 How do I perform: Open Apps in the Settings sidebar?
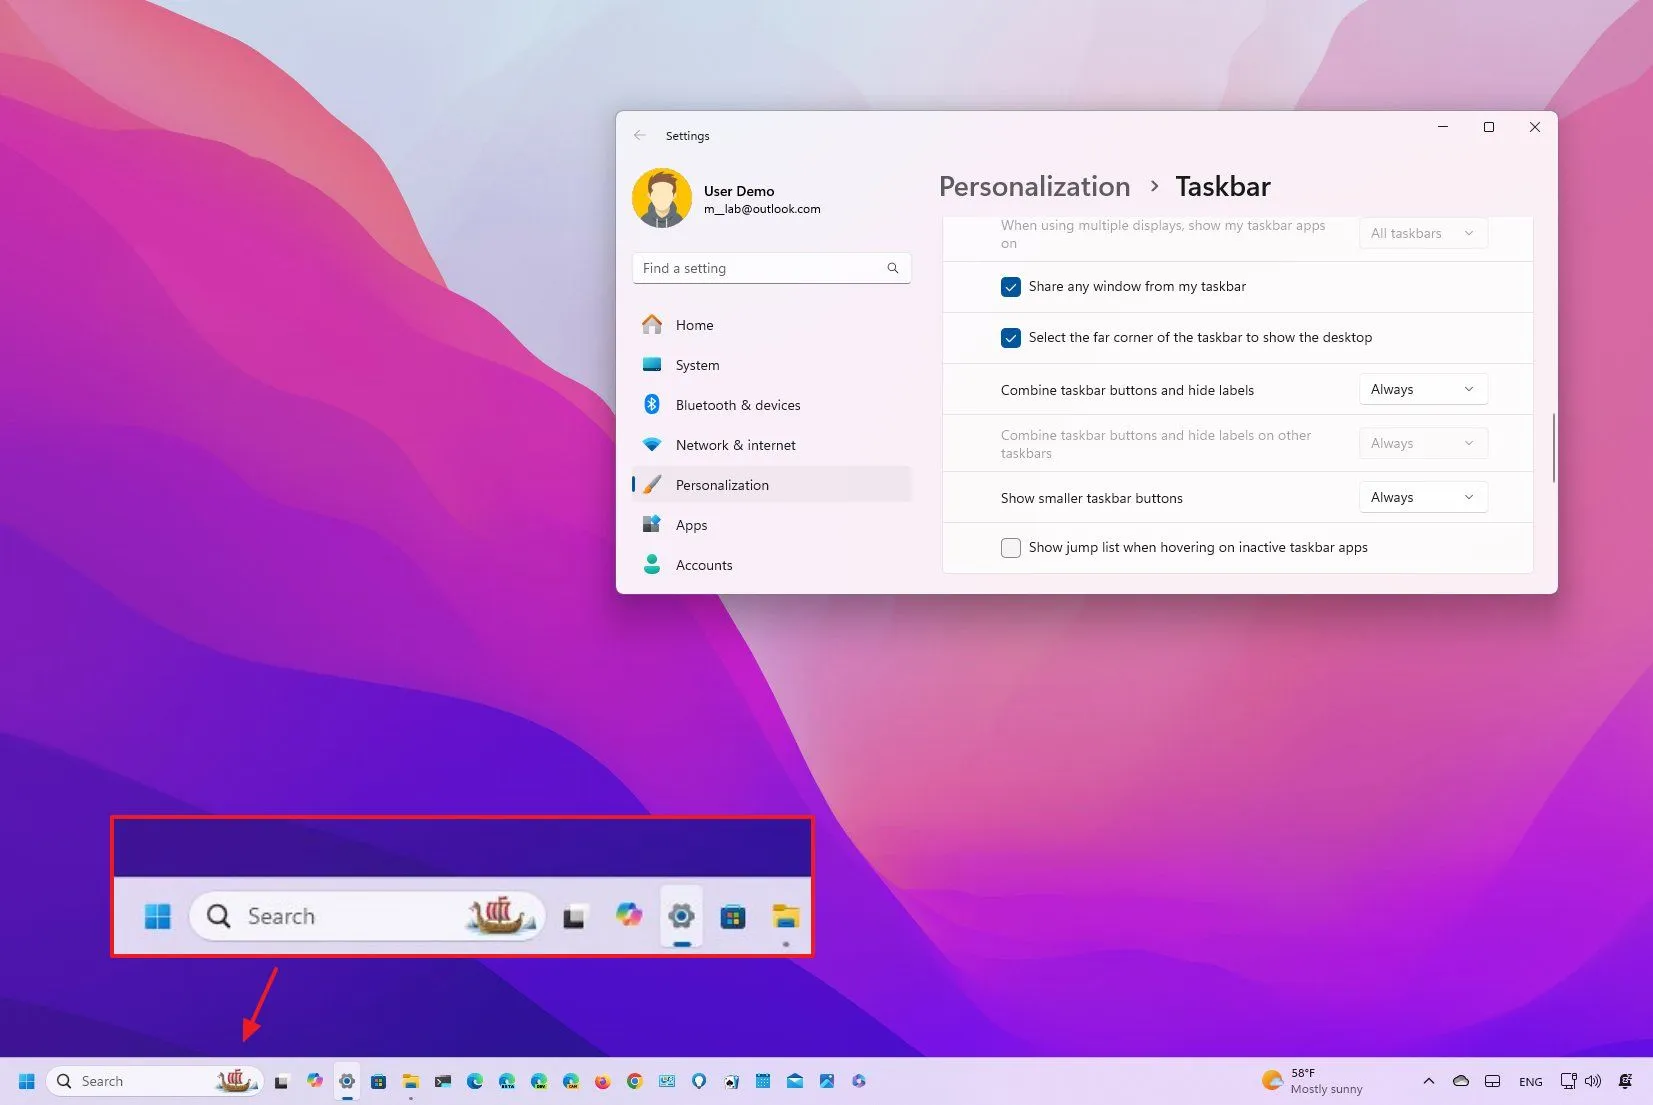[772, 525]
